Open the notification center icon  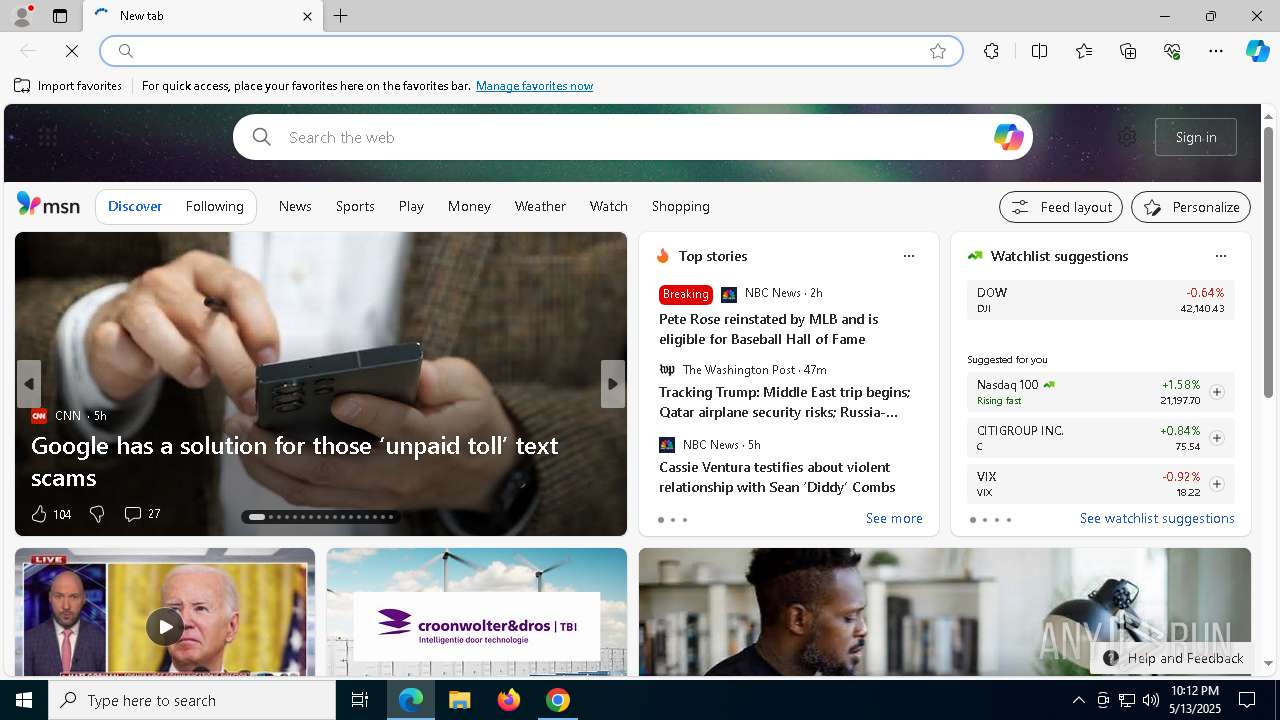pos(1247,700)
